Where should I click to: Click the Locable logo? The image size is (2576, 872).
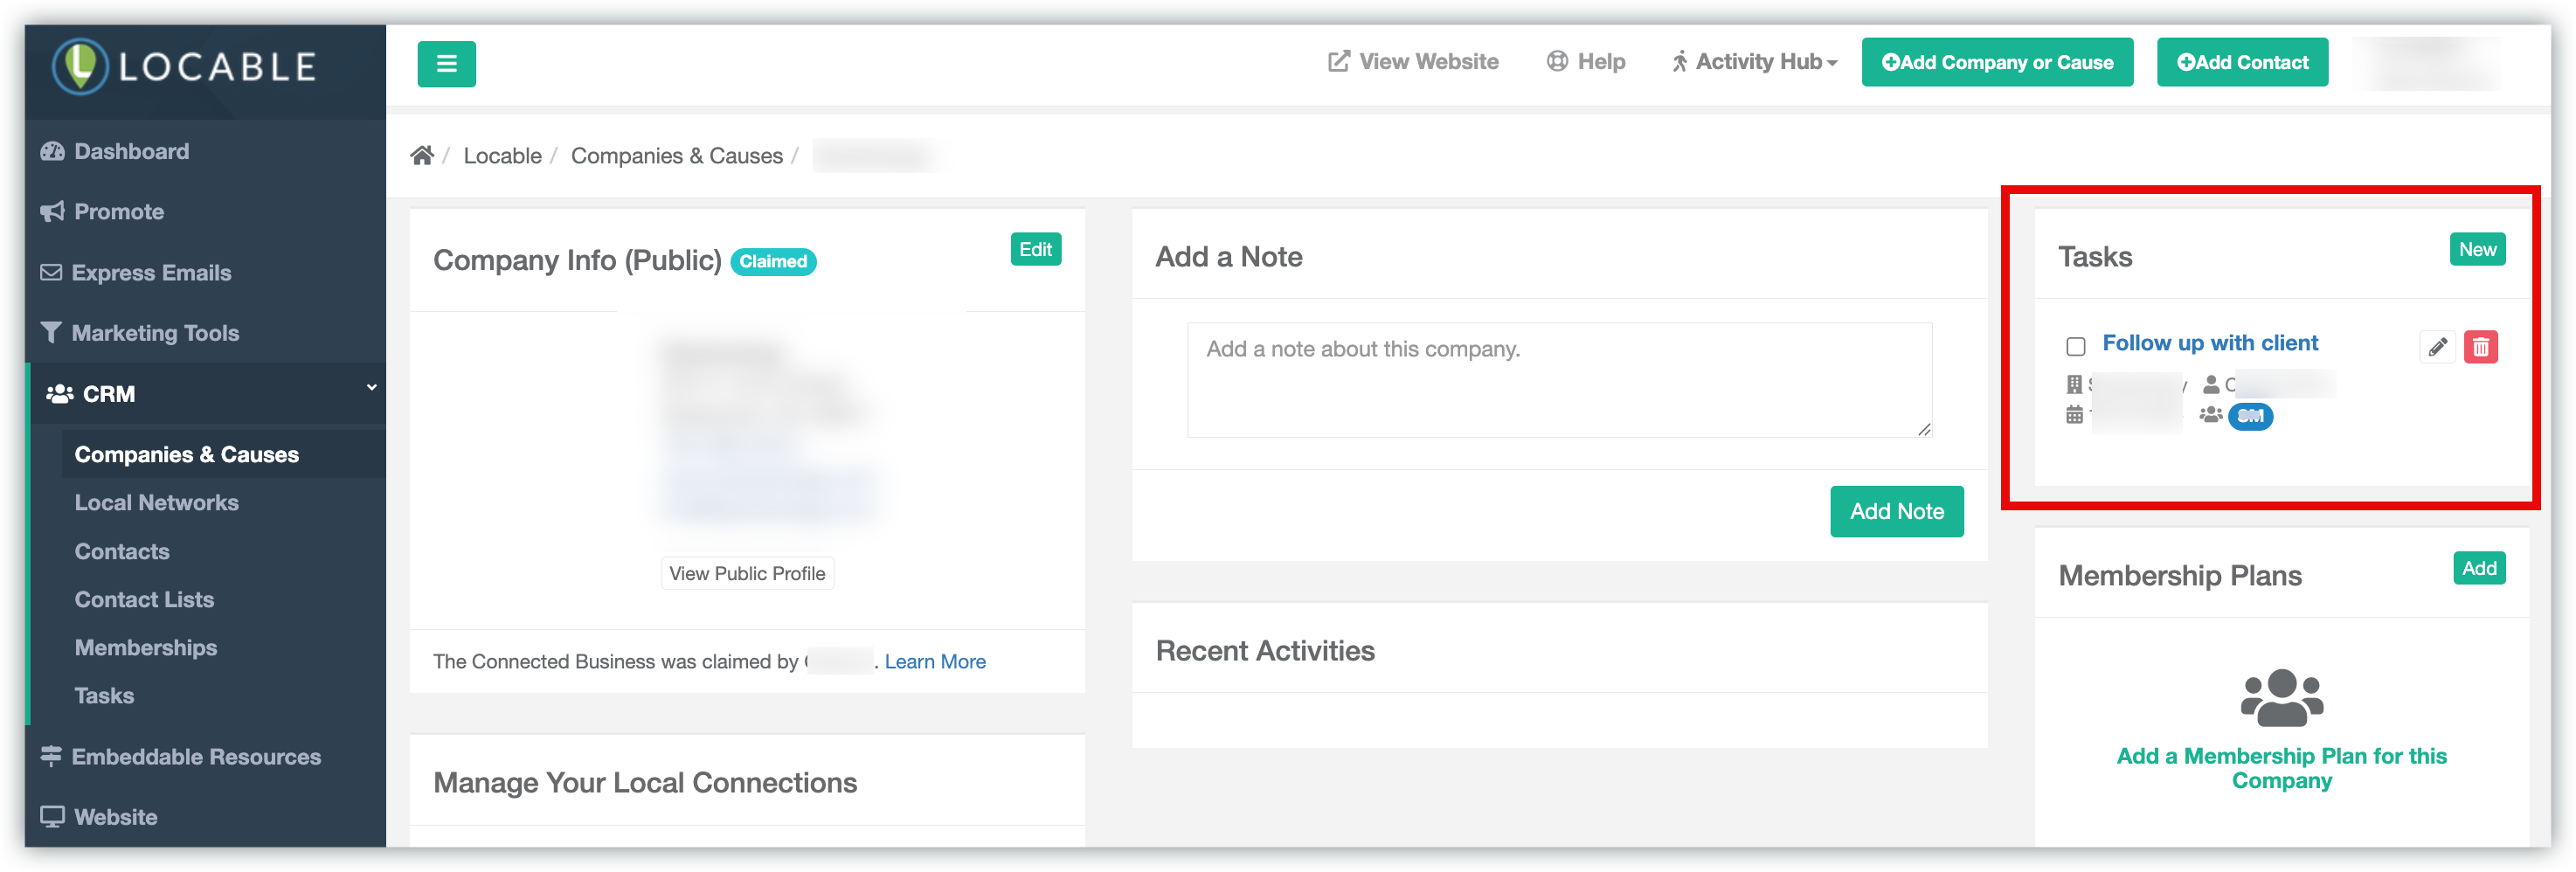[x=186, y=67]
